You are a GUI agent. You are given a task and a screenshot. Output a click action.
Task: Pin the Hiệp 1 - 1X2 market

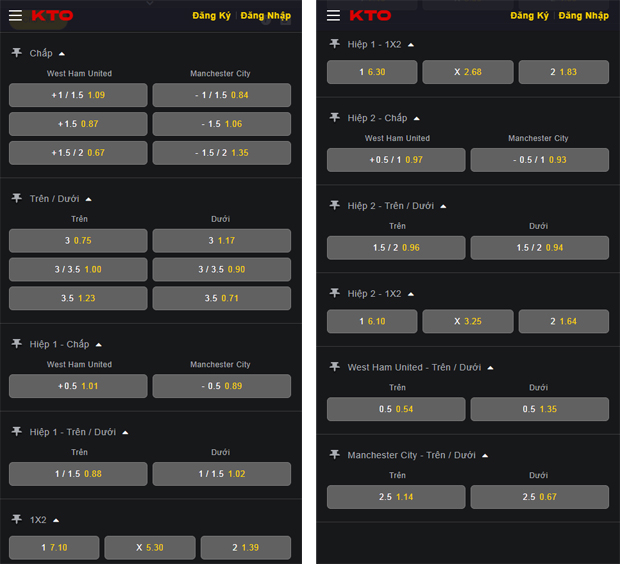tap(334, 45)
